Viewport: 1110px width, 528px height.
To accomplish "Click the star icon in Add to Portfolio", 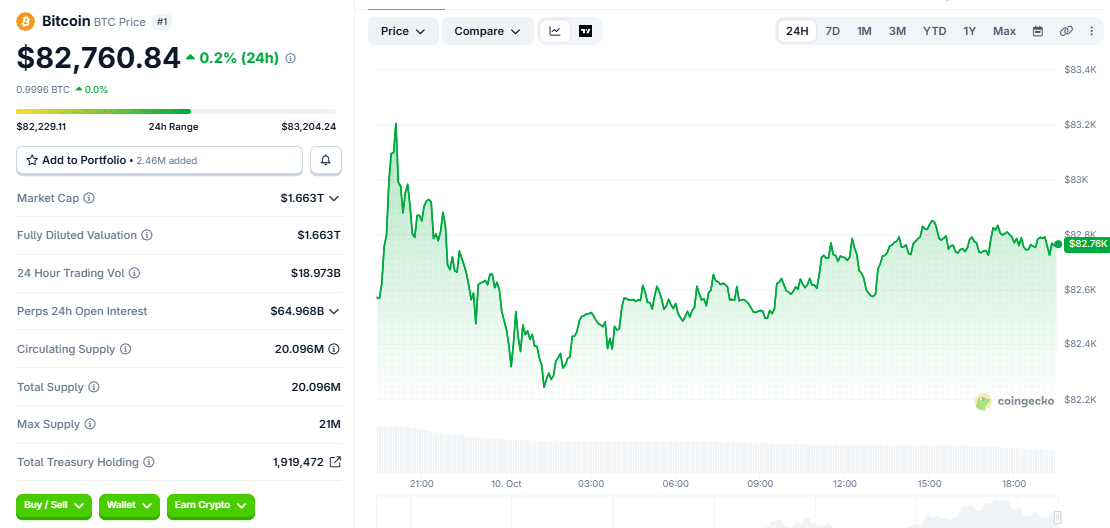I will click(32, 160).
